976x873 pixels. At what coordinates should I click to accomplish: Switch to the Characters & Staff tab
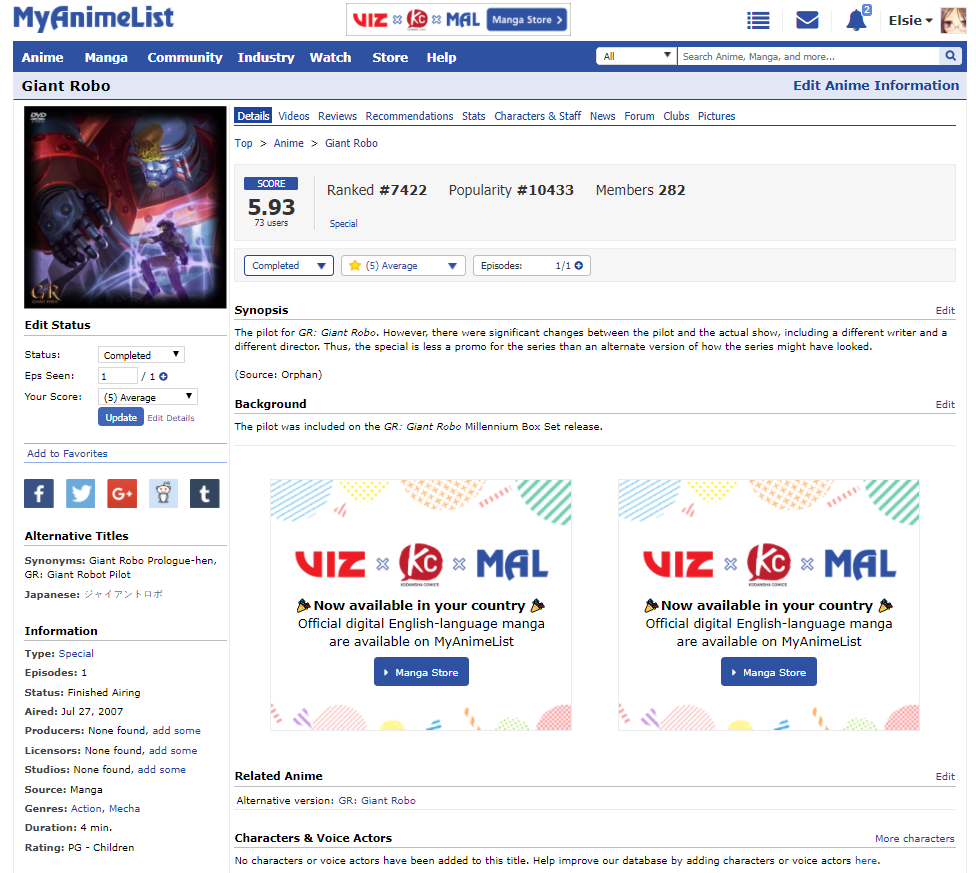pyautogui.click(x=538, y=116)
